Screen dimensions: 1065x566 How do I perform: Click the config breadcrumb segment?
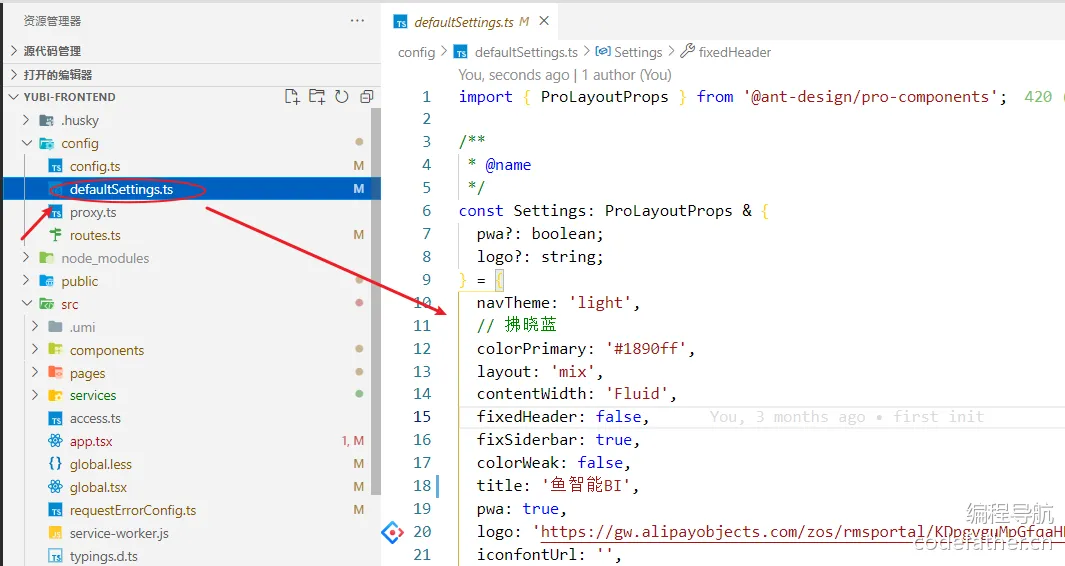[416, 52]
